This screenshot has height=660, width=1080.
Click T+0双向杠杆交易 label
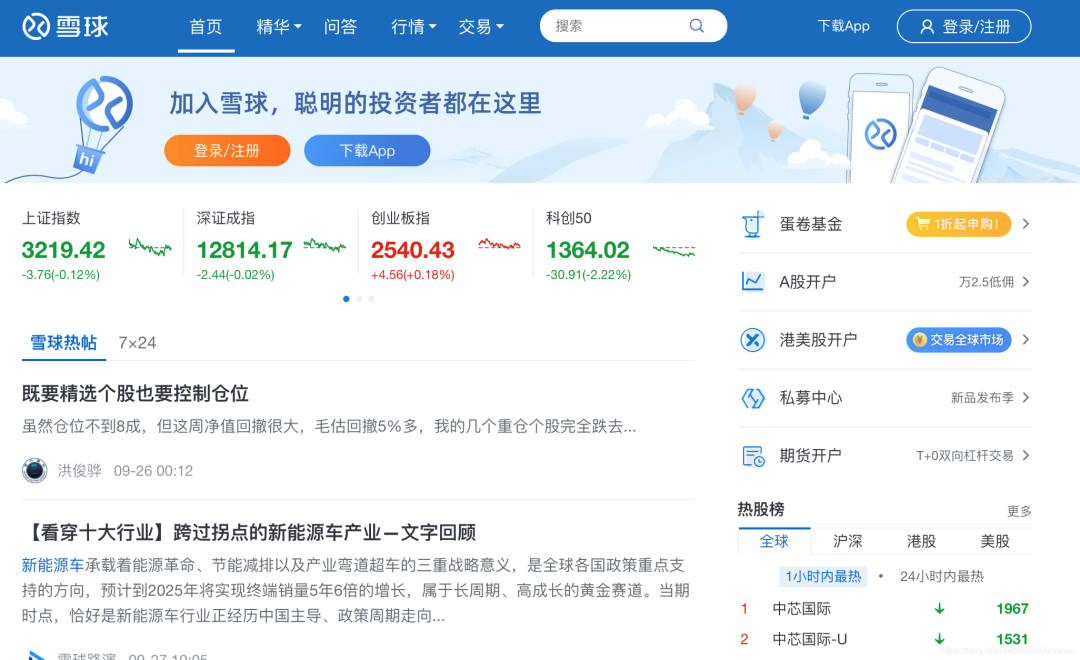(x=965, y=455)
